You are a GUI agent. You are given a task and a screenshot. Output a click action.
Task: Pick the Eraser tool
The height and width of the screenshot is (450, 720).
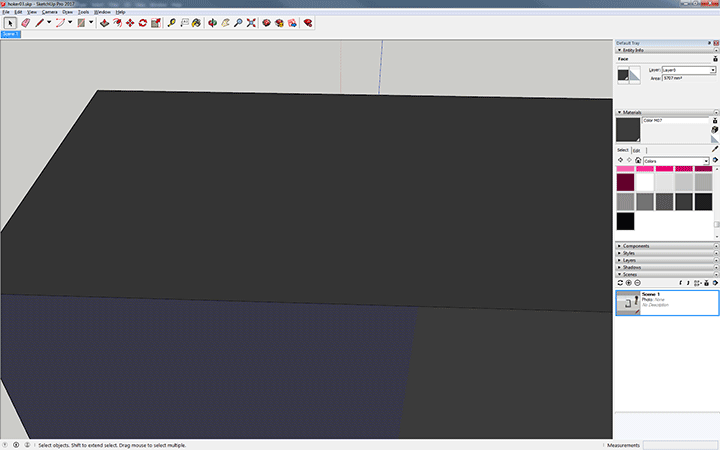click(x=25, y=22)
